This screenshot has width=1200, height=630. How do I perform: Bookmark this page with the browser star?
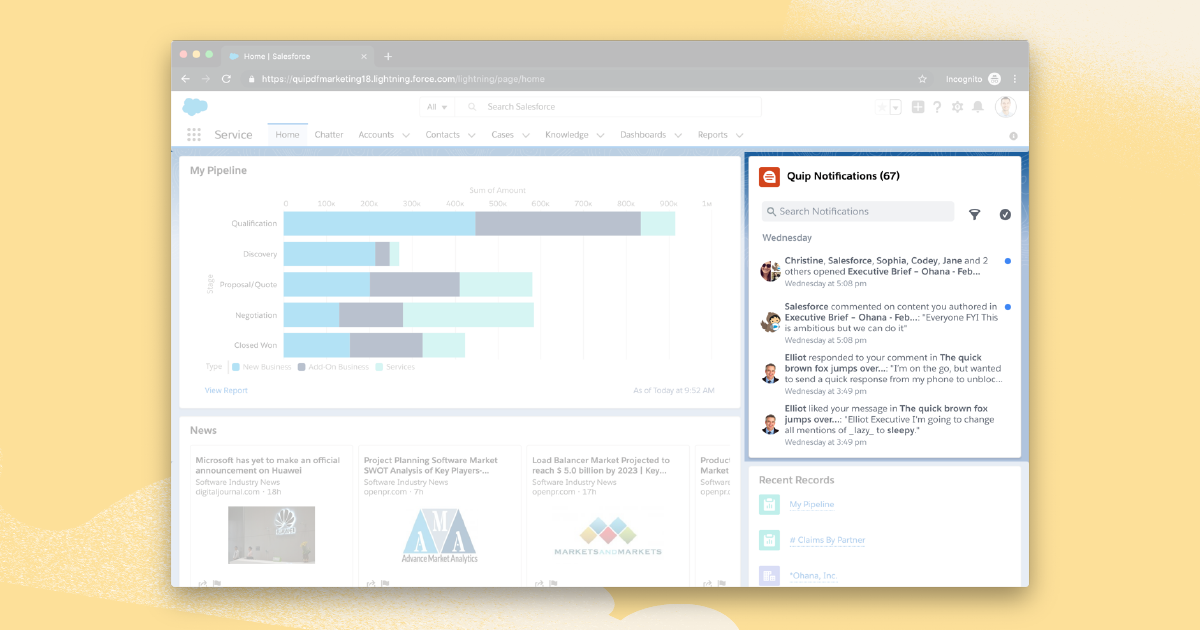[x=922, y=79]
